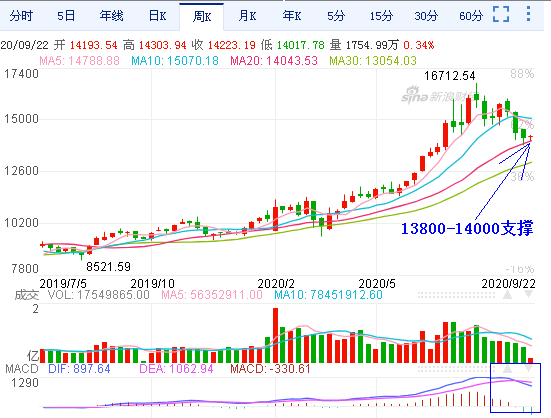Click the 2020/9/22 date axis label
551x418 pixels.
tap(508, 283)
